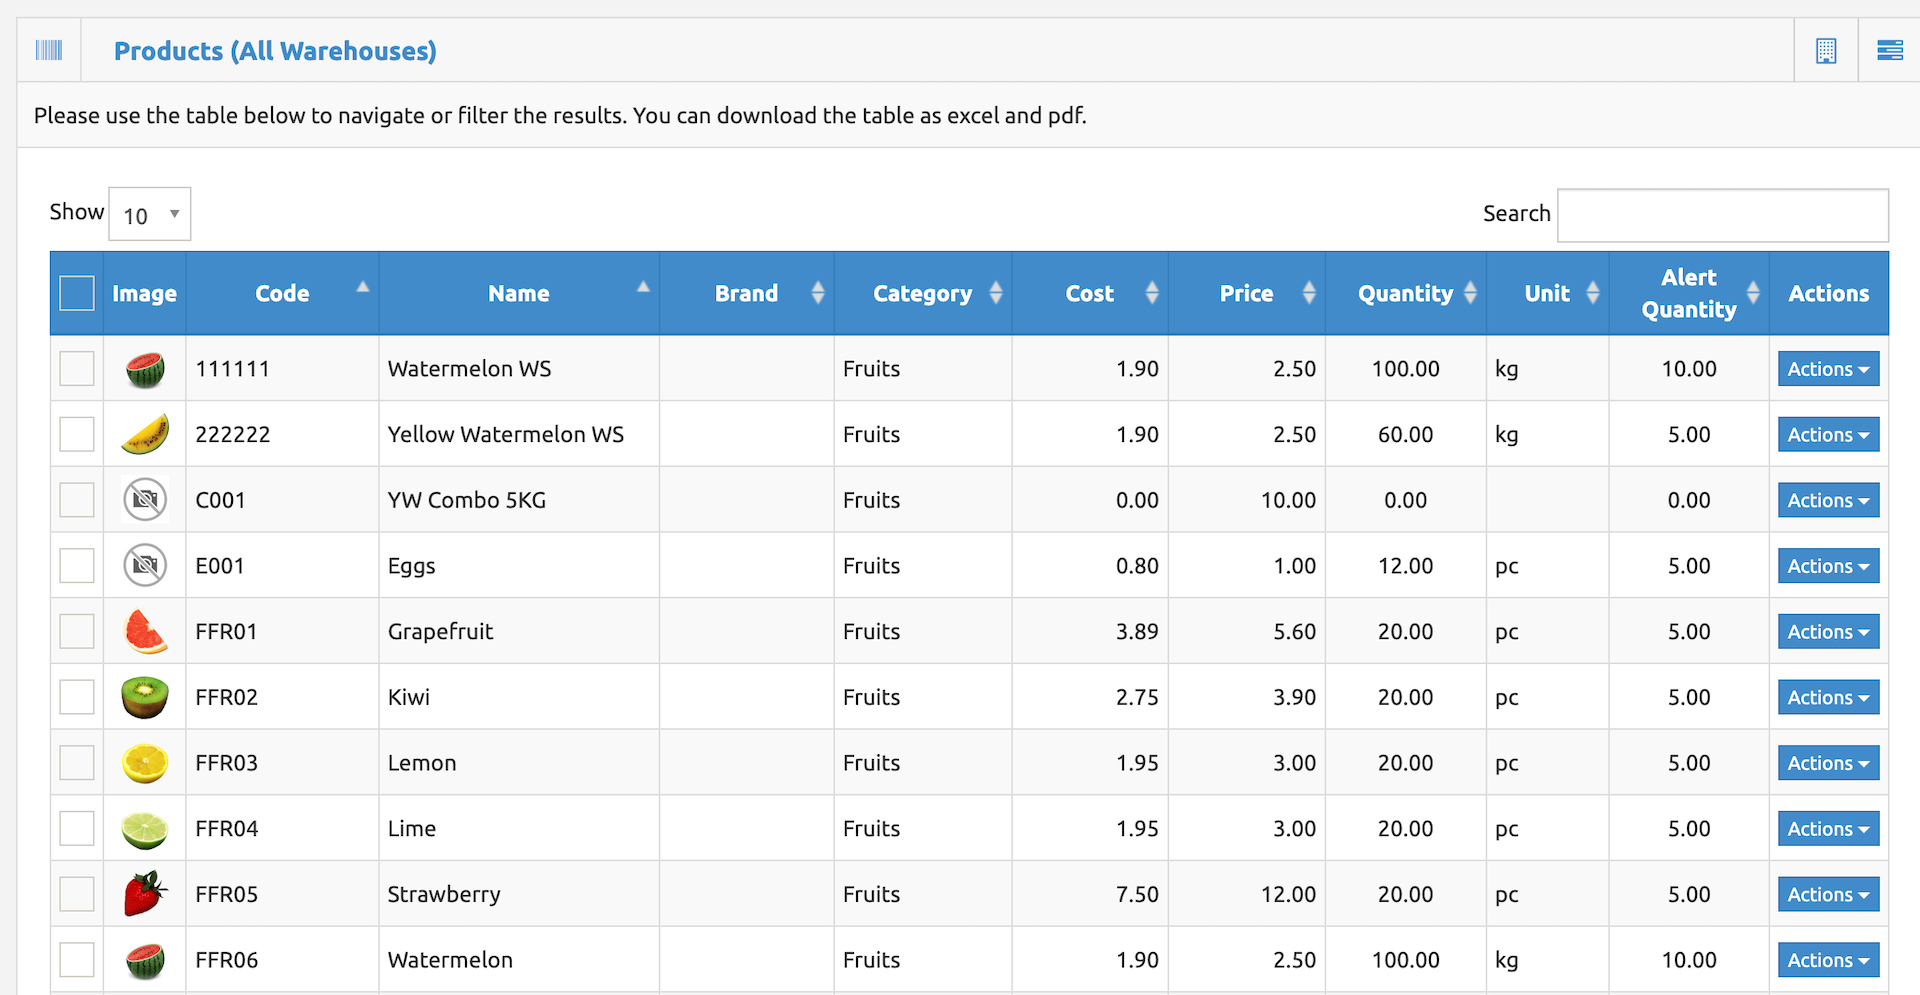This screenshot has width=1920, height=995.
Task: Open Actions button for YW Combo 5KG
Action: [1827, 501]
